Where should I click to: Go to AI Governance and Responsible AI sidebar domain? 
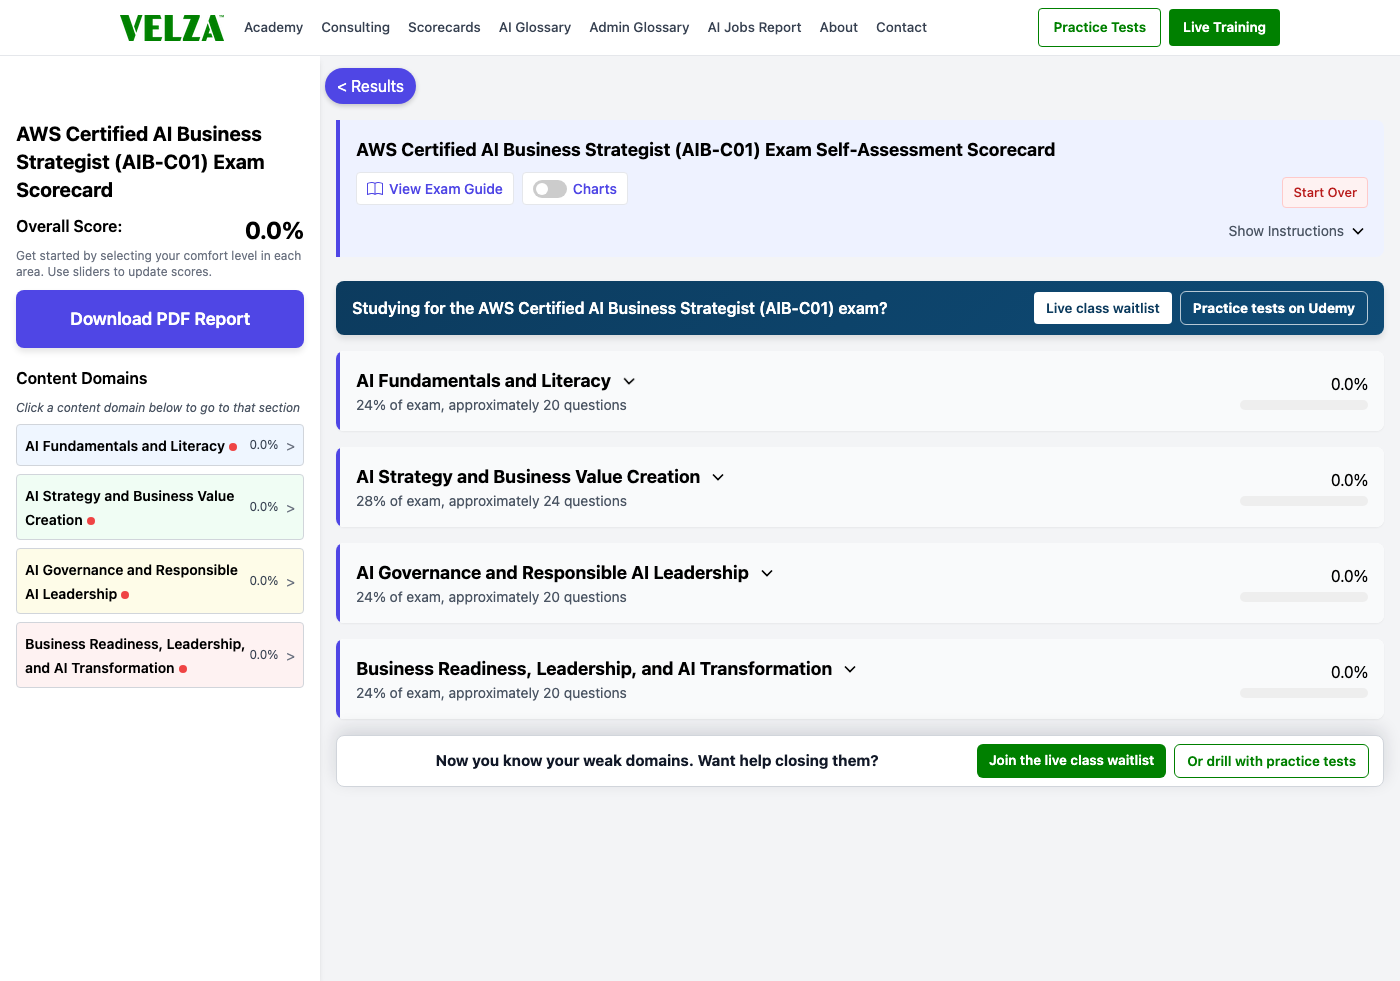(160, 582)
